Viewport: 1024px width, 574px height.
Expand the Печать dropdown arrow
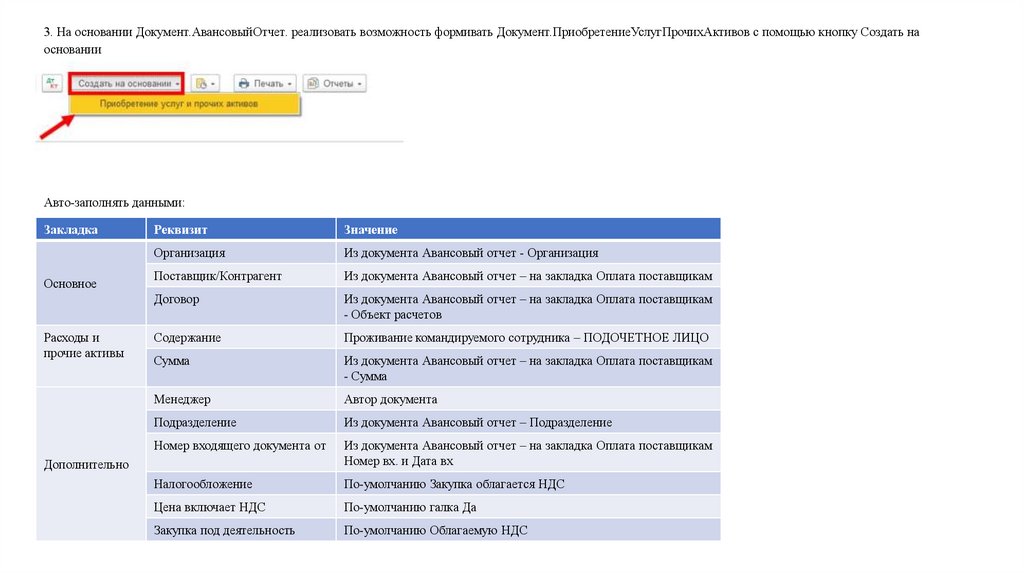tap(289, 84)
